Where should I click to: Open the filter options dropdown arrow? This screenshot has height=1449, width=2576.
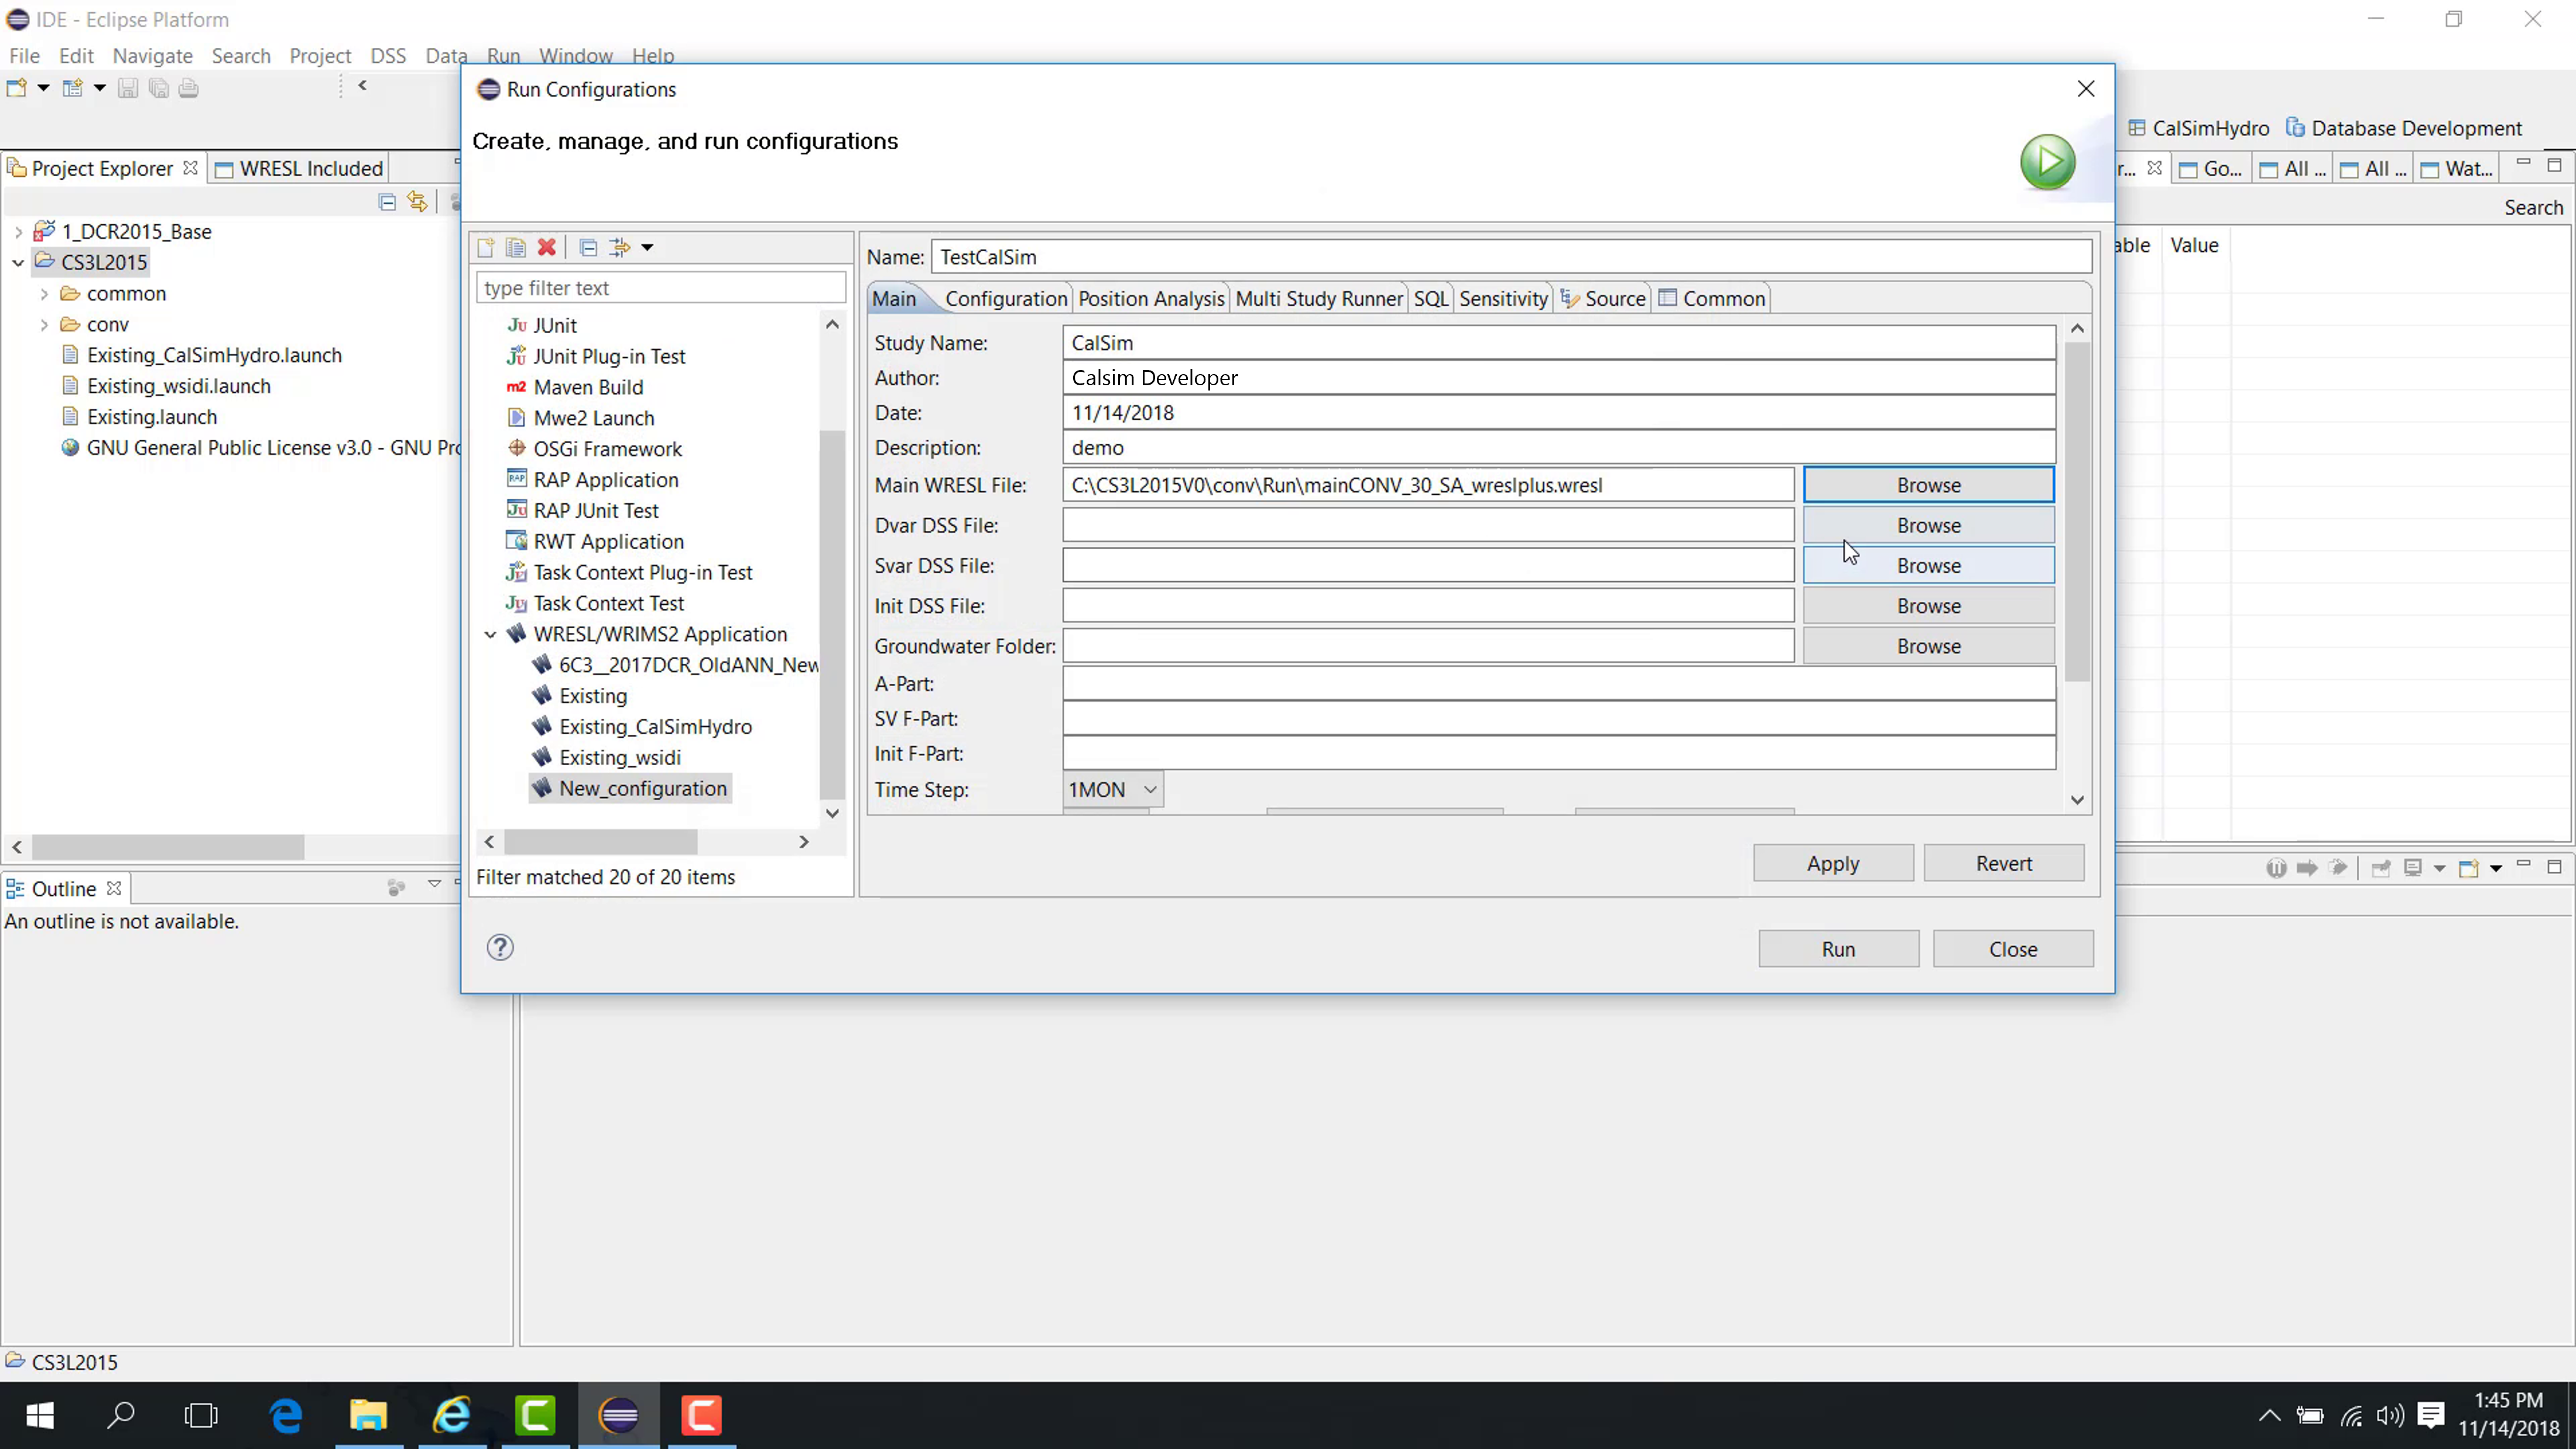click(647, 247)
